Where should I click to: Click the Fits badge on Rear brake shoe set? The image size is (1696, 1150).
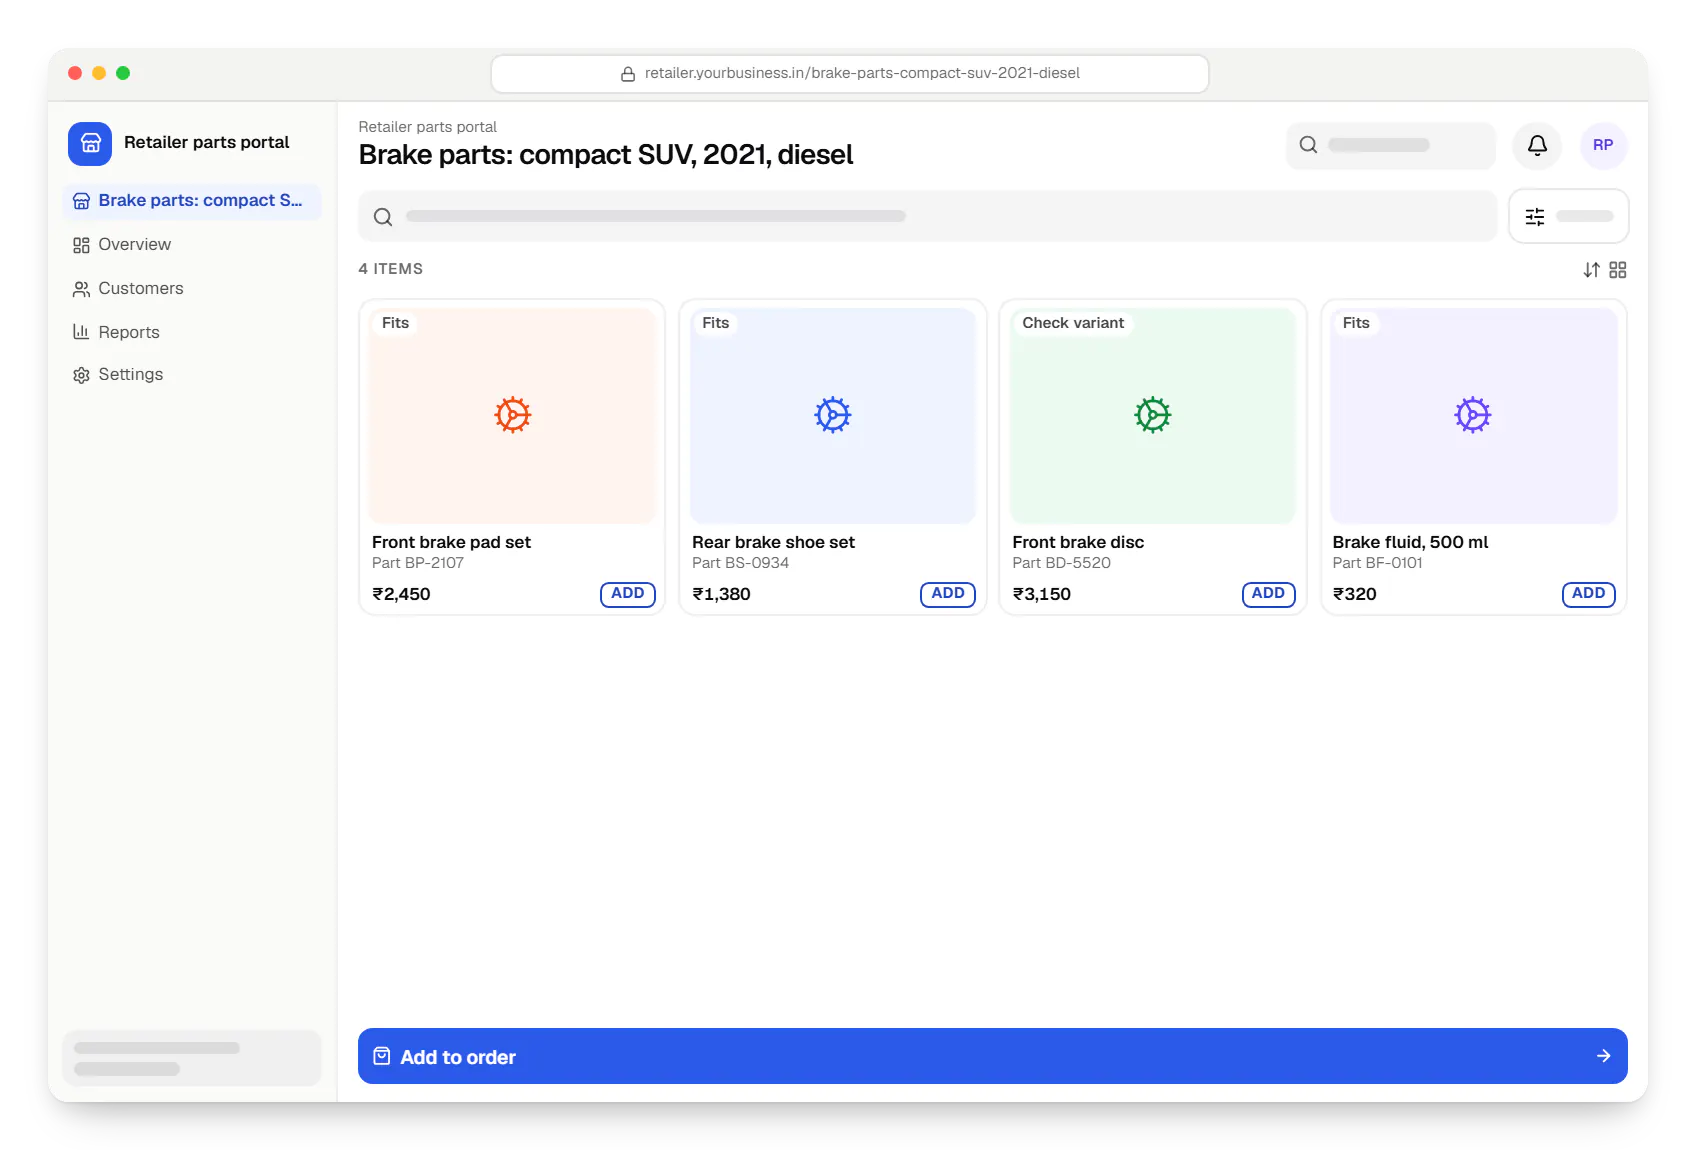click(x=715, y=323)
